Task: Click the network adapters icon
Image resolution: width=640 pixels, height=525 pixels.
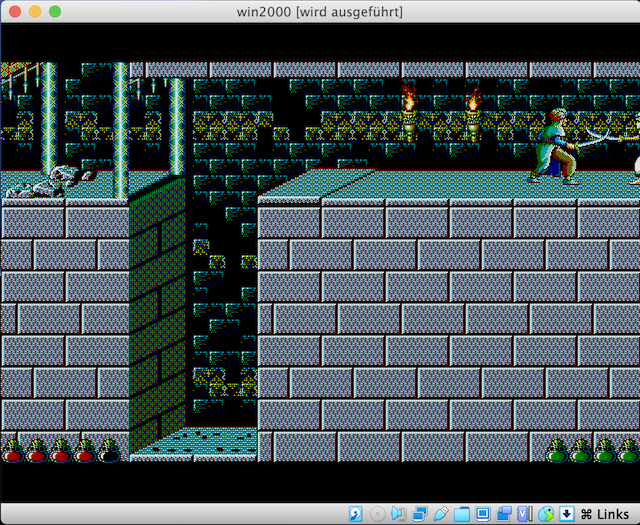Action: click(x=419, y=514)
